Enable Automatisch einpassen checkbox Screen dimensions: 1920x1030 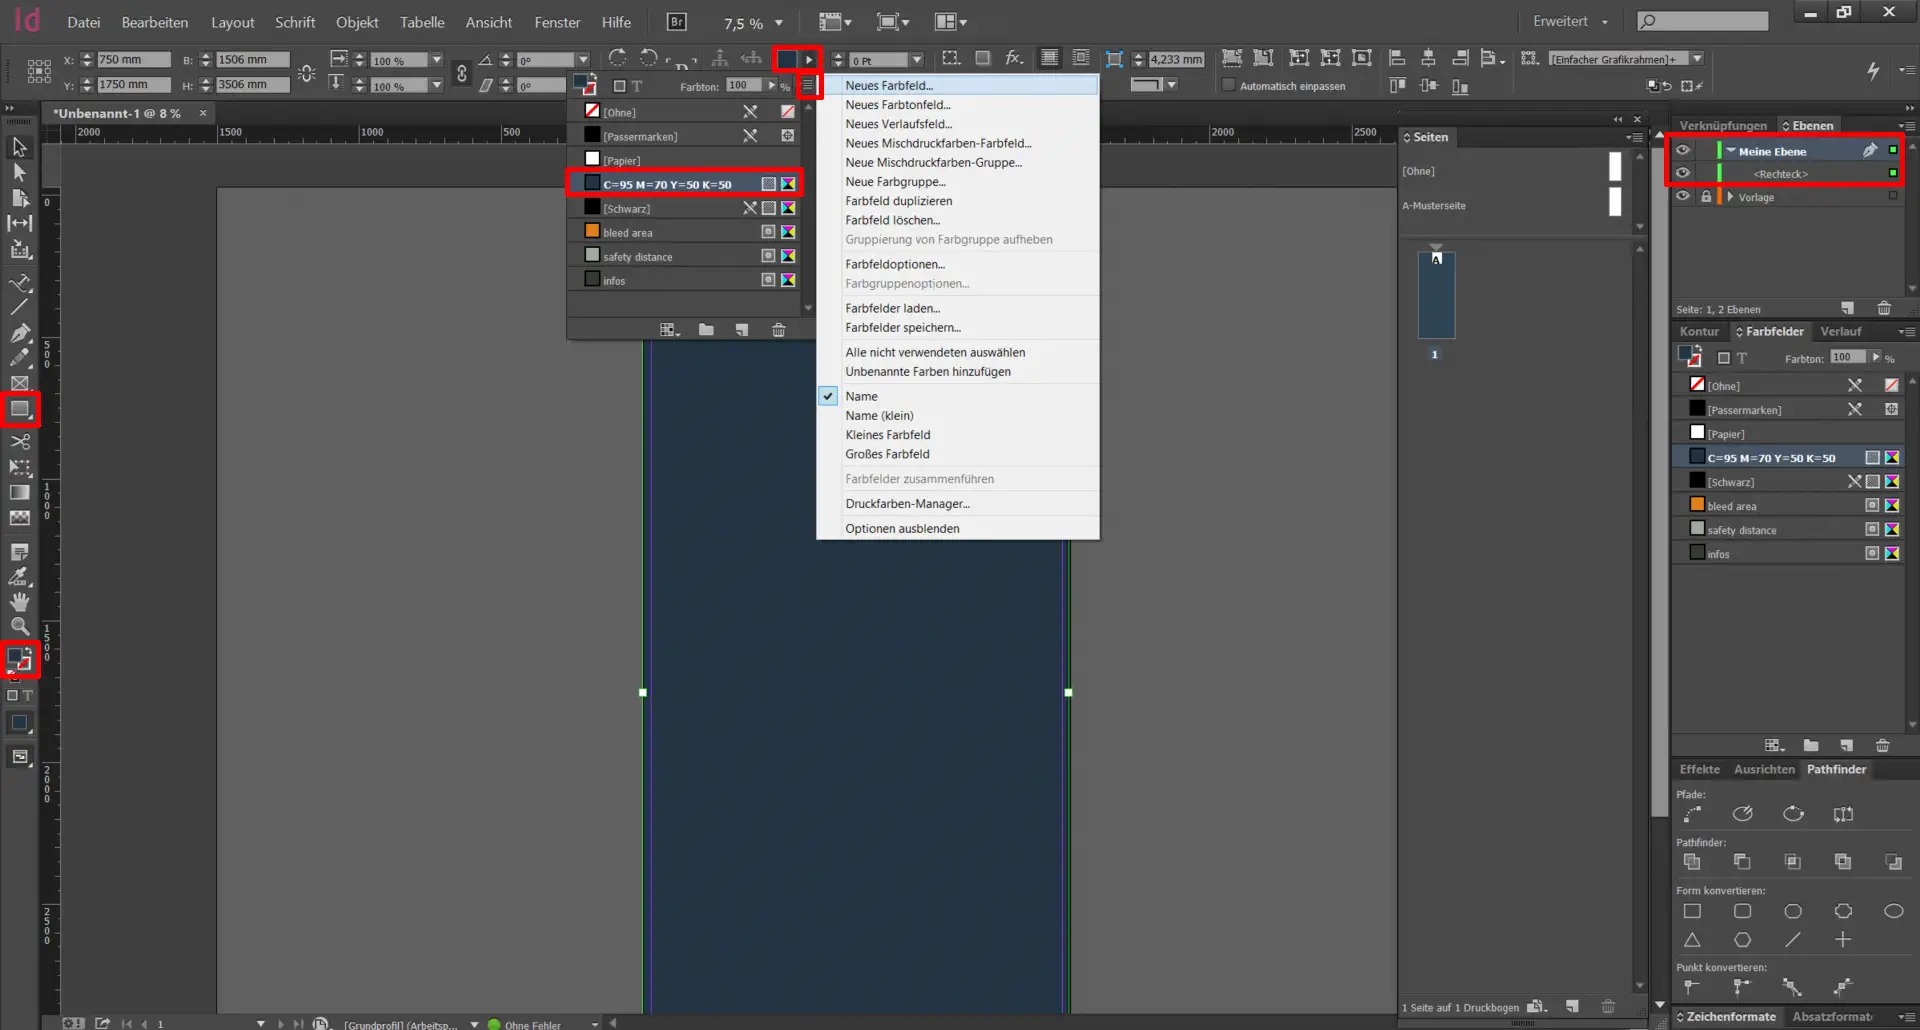point(1229,86)
